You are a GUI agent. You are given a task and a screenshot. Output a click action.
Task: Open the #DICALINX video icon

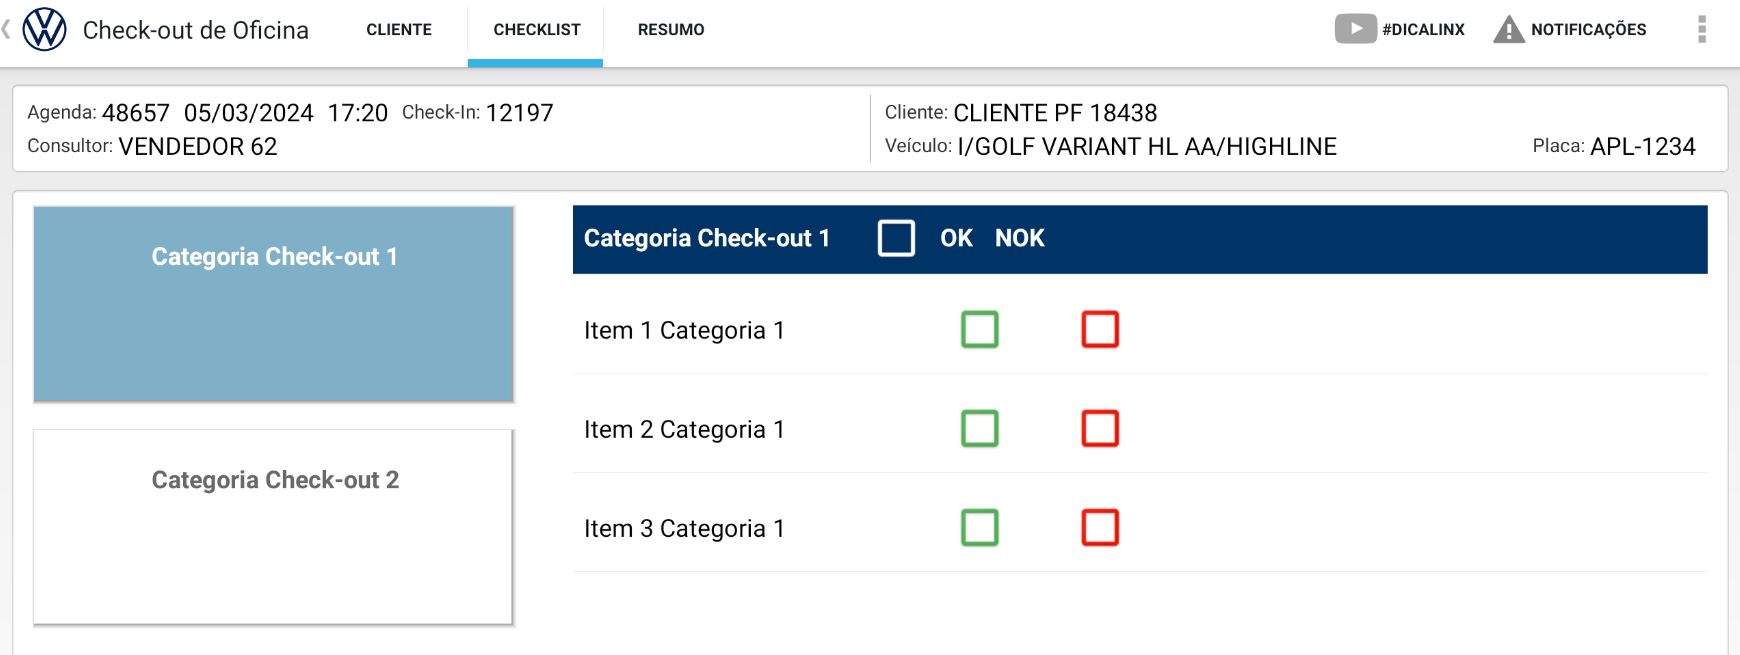(x=1355, y=29)
